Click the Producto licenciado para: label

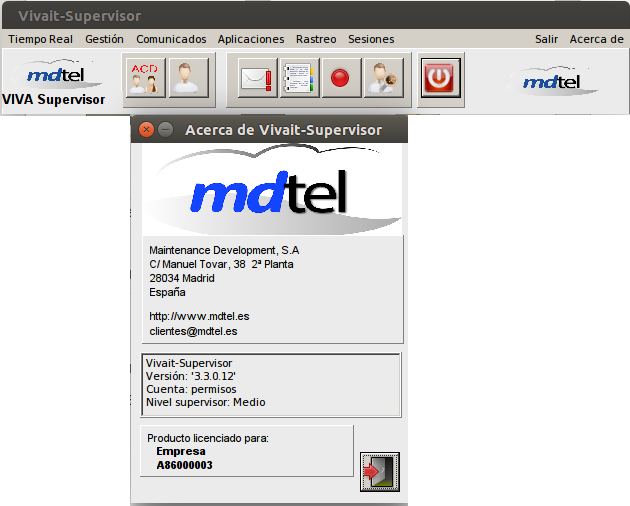[208, 438]
